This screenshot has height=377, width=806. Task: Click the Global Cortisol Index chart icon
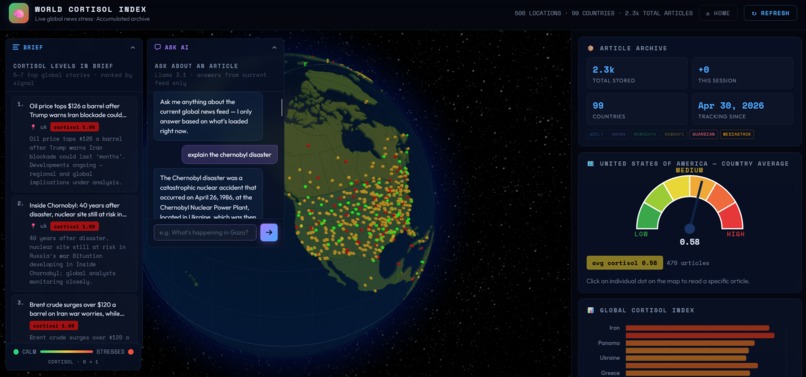(591, 310)
